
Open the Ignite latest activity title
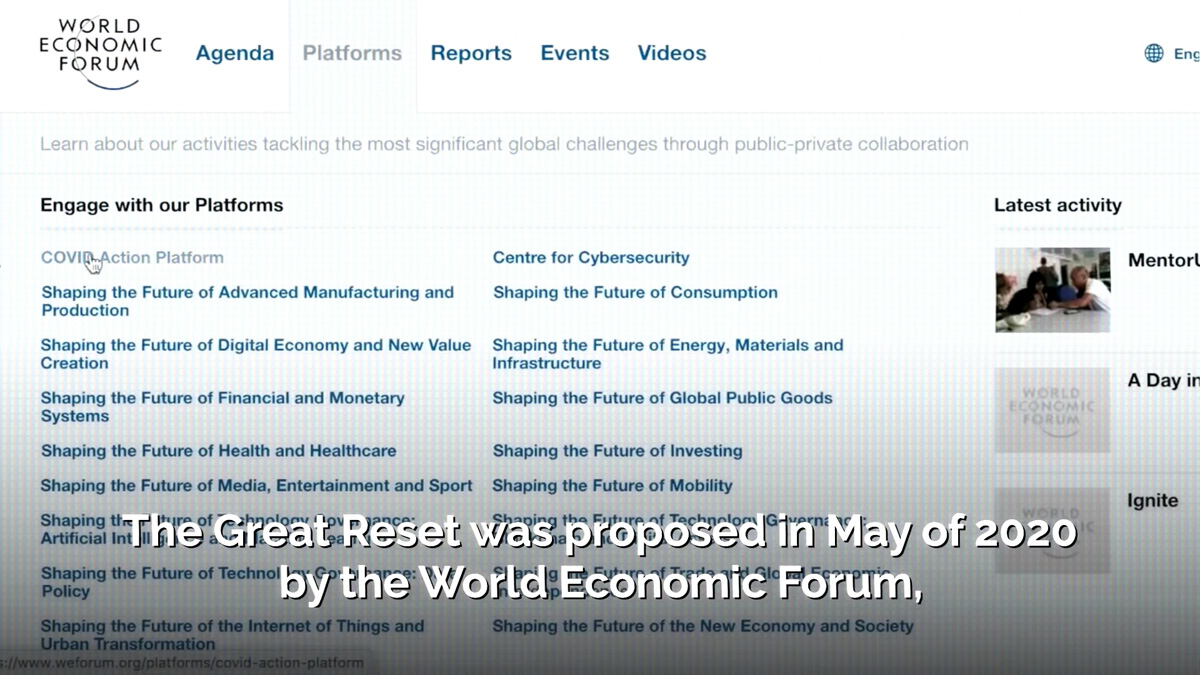coord(1153,501)
